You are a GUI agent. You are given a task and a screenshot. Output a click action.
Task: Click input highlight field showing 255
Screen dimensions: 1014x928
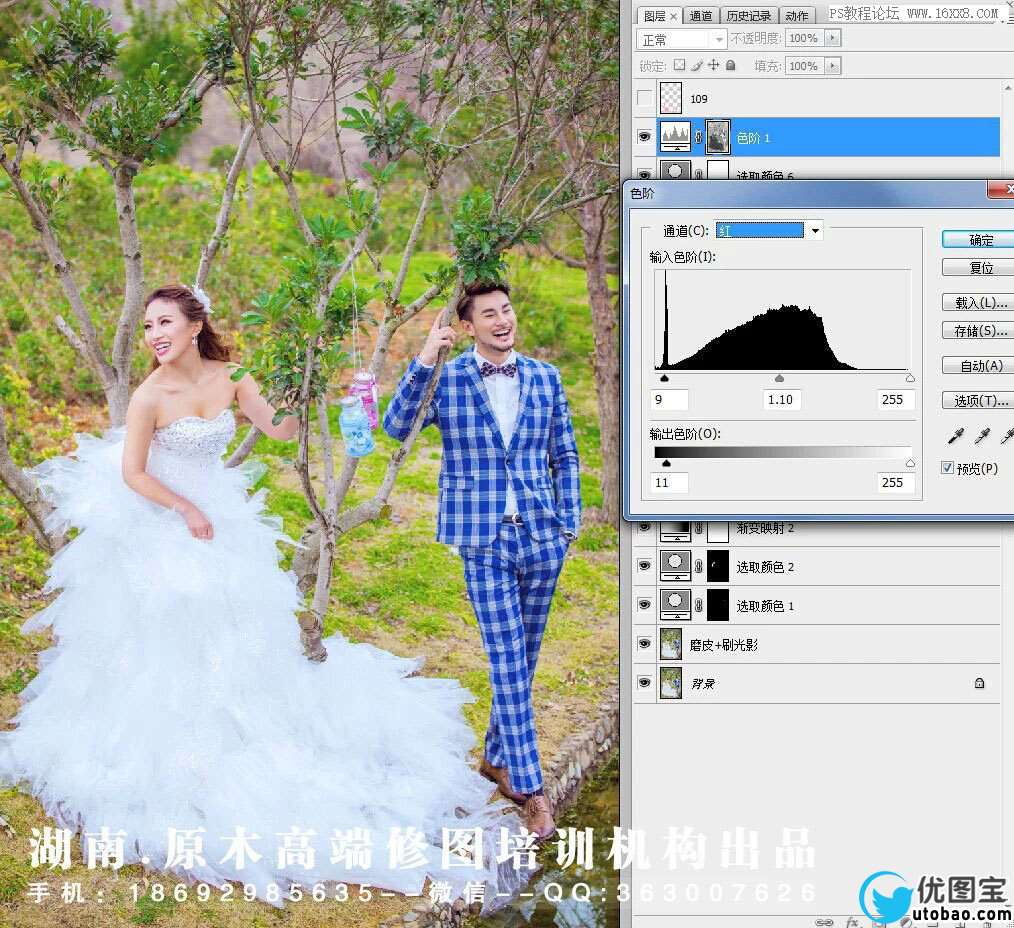pyautogui.click(x=896, y=400)
